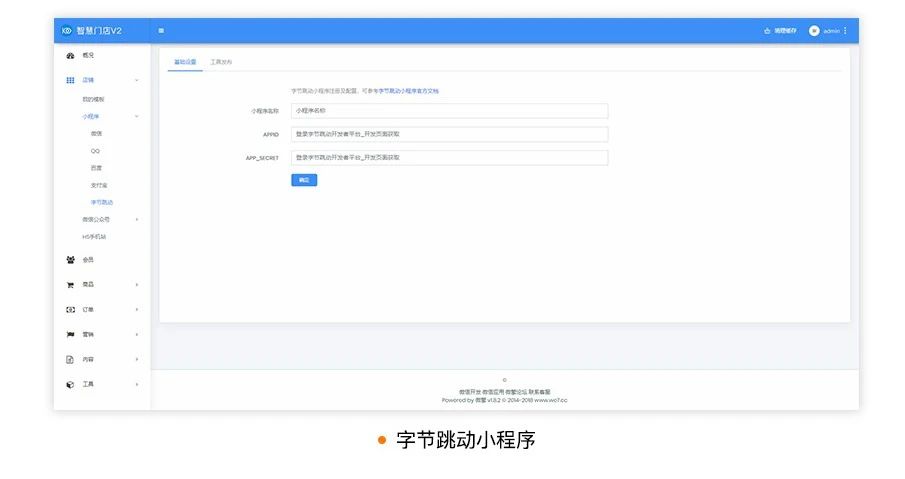Collapse the 店铺 menu chevron
The width and height of the screenshot is (905, 479).
(137, 80)
